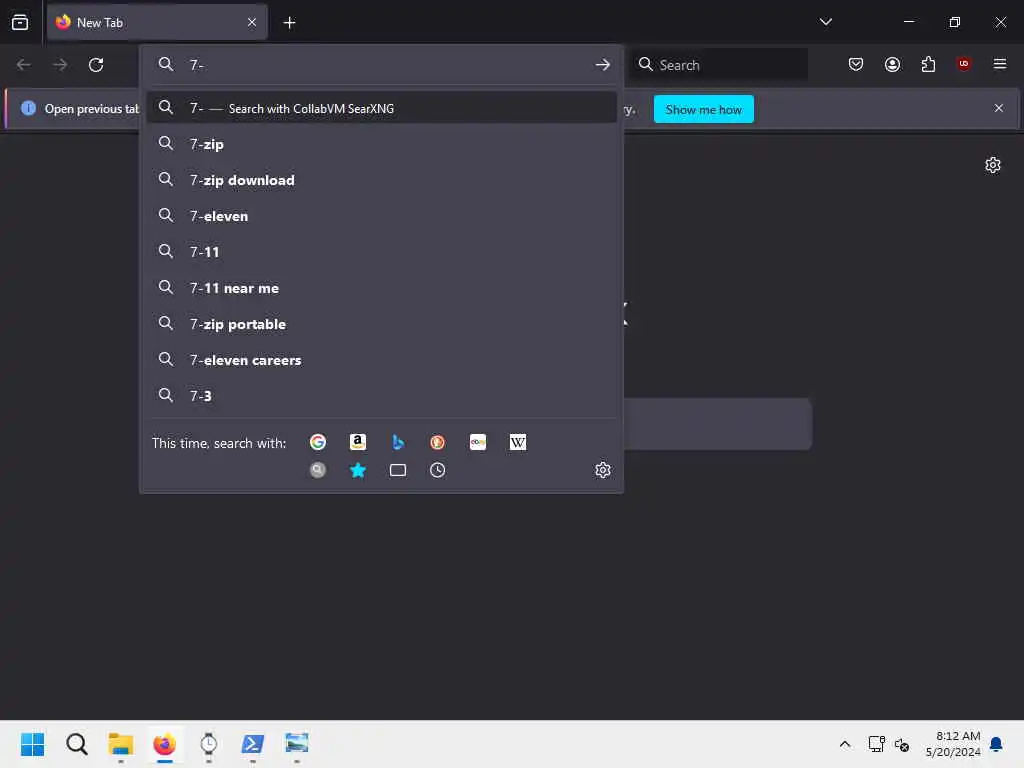Image resolution: width=1024 pixels, height=768 pixels.
Task: Reload the current page
Action: (96, 65)
